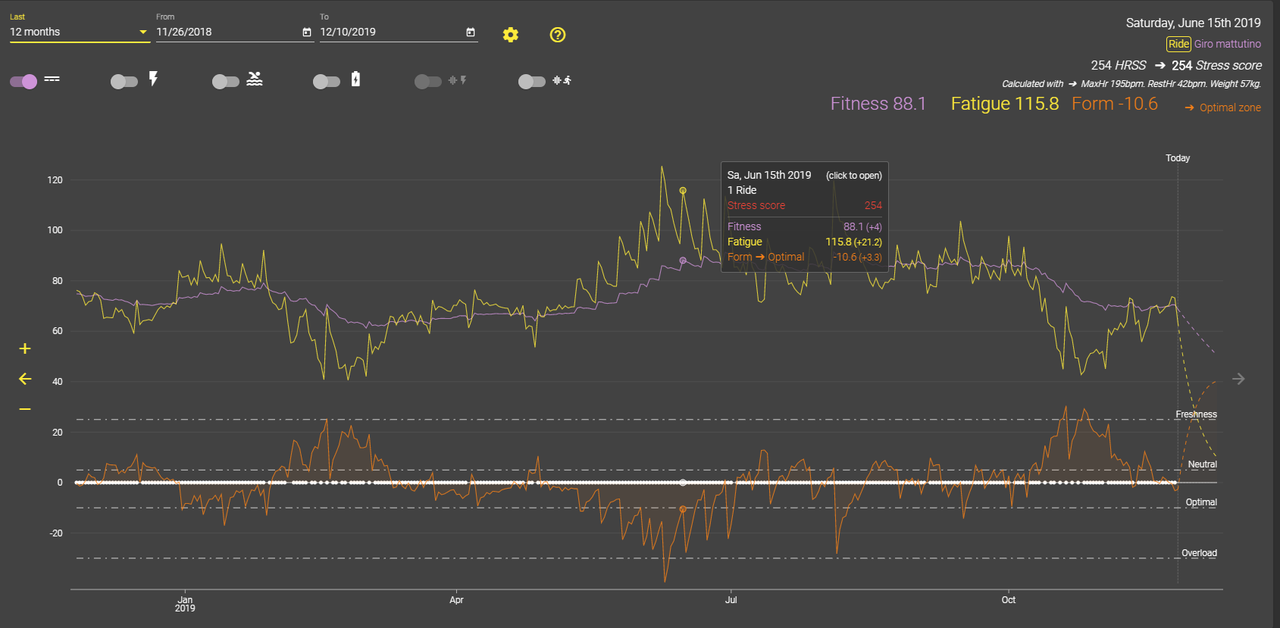1280x628 pixels.
Task: Click the tooltip Fitness 88.1 (+4) row
Action: [x=805, y=227]
